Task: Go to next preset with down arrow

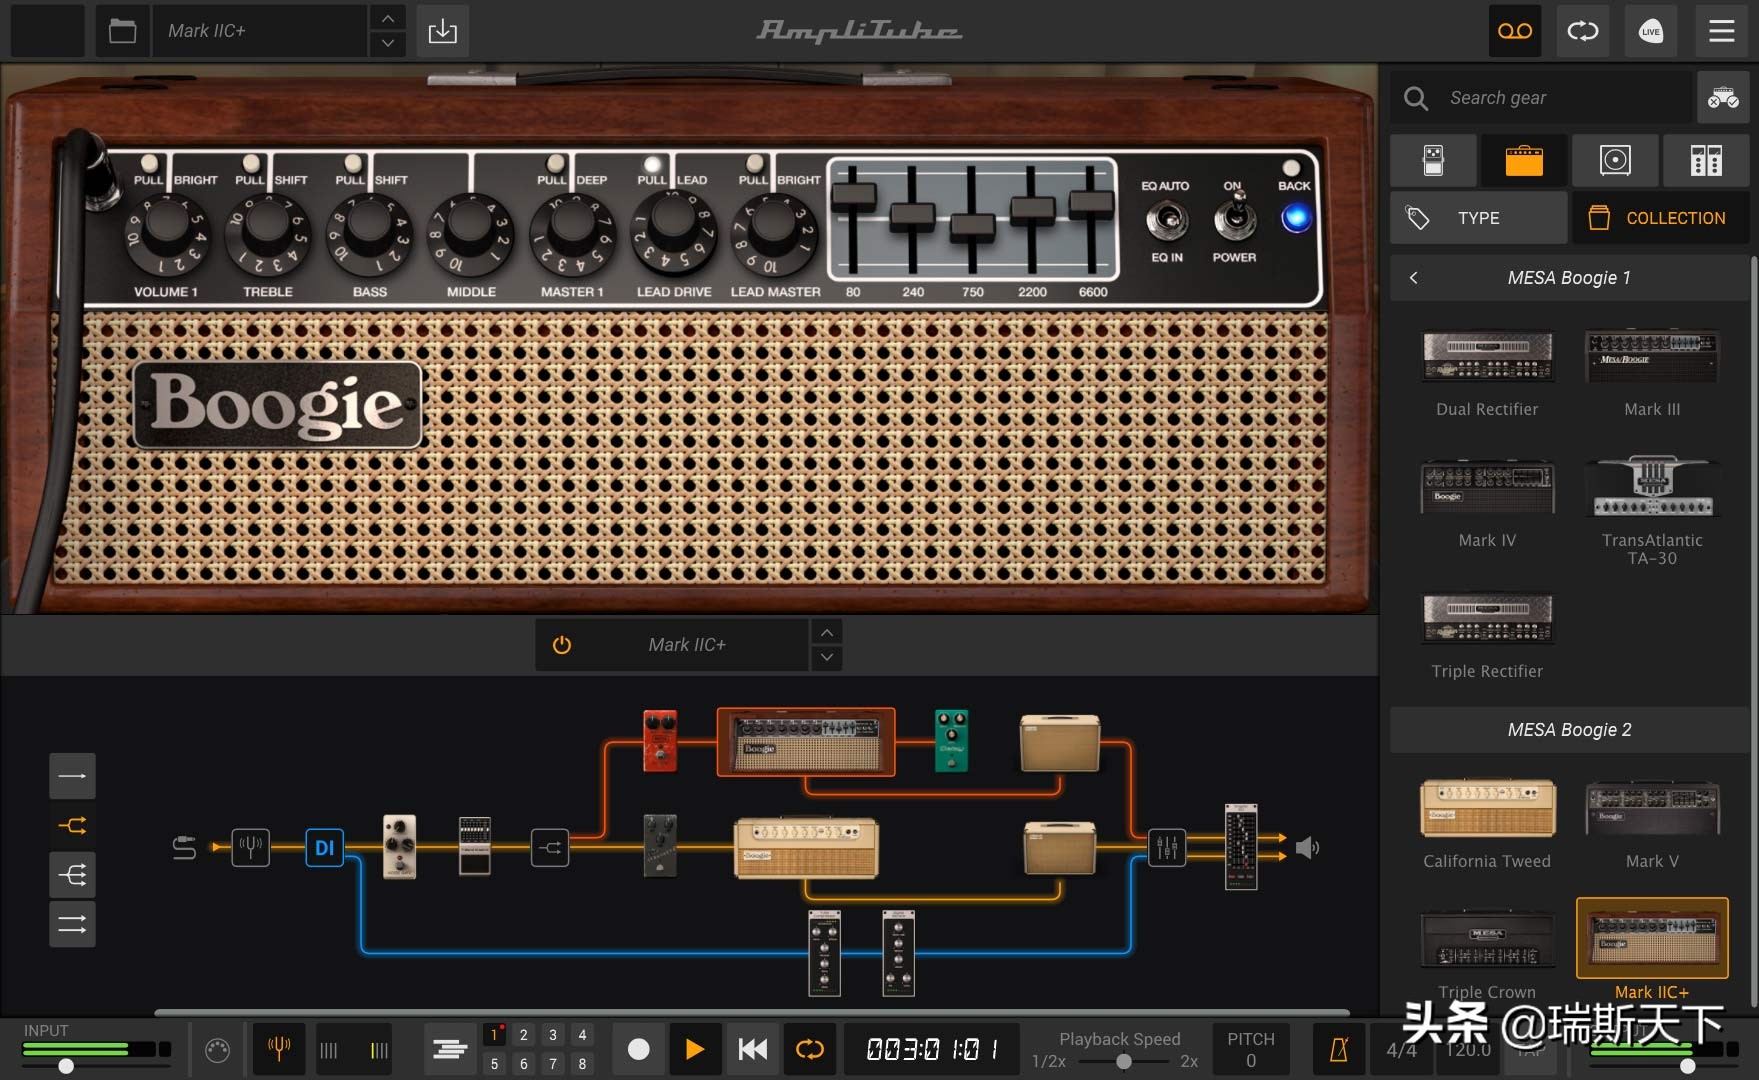Action: (x=387, y=44)
